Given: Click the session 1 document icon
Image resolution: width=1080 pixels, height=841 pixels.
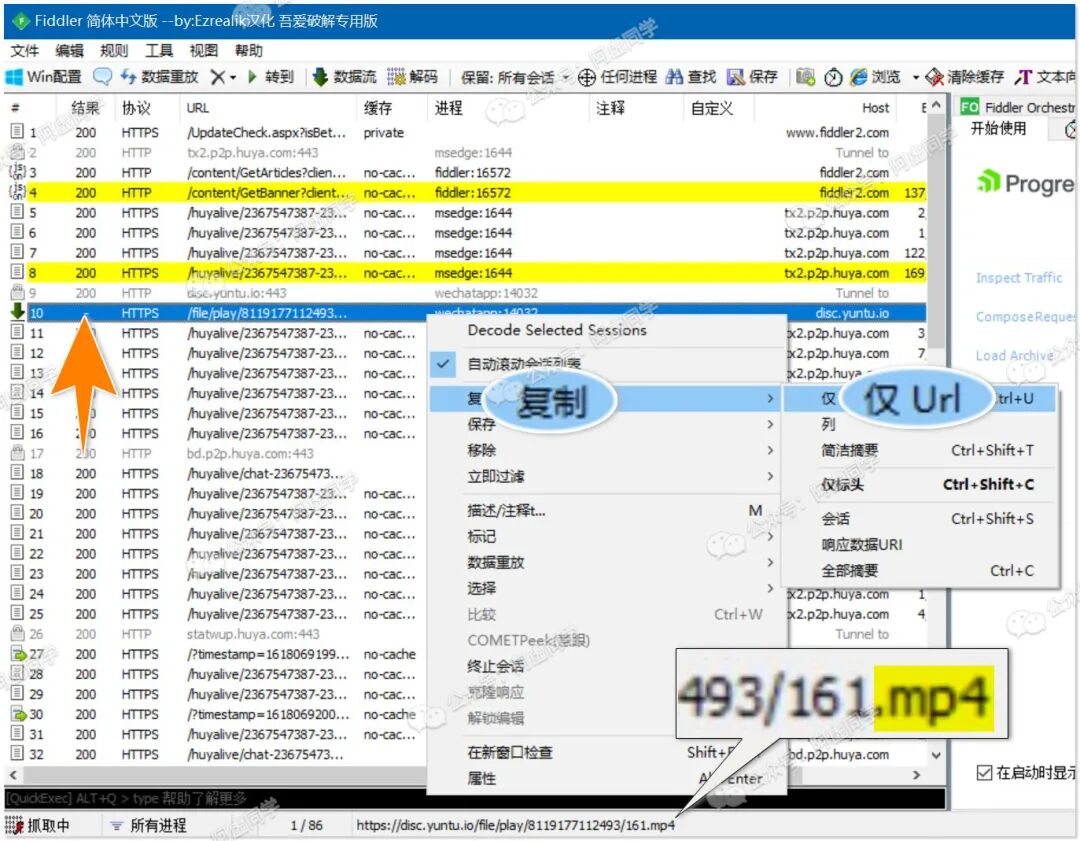Looking at the screenshot, I should [x=17, y=131].
